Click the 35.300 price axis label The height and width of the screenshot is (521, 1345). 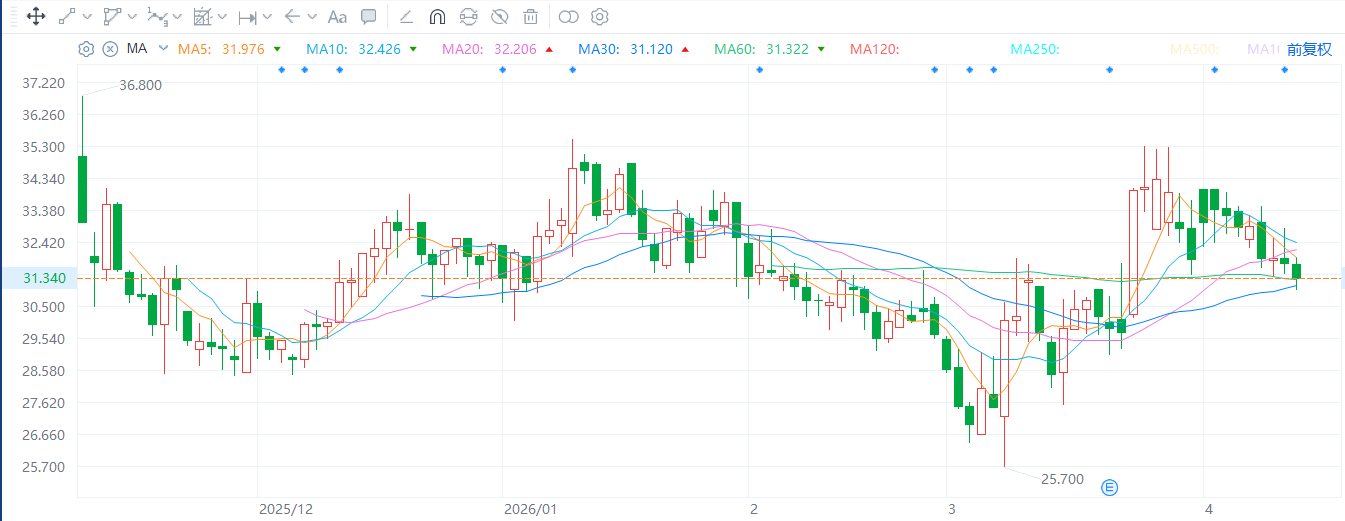(x=43, y=147)
